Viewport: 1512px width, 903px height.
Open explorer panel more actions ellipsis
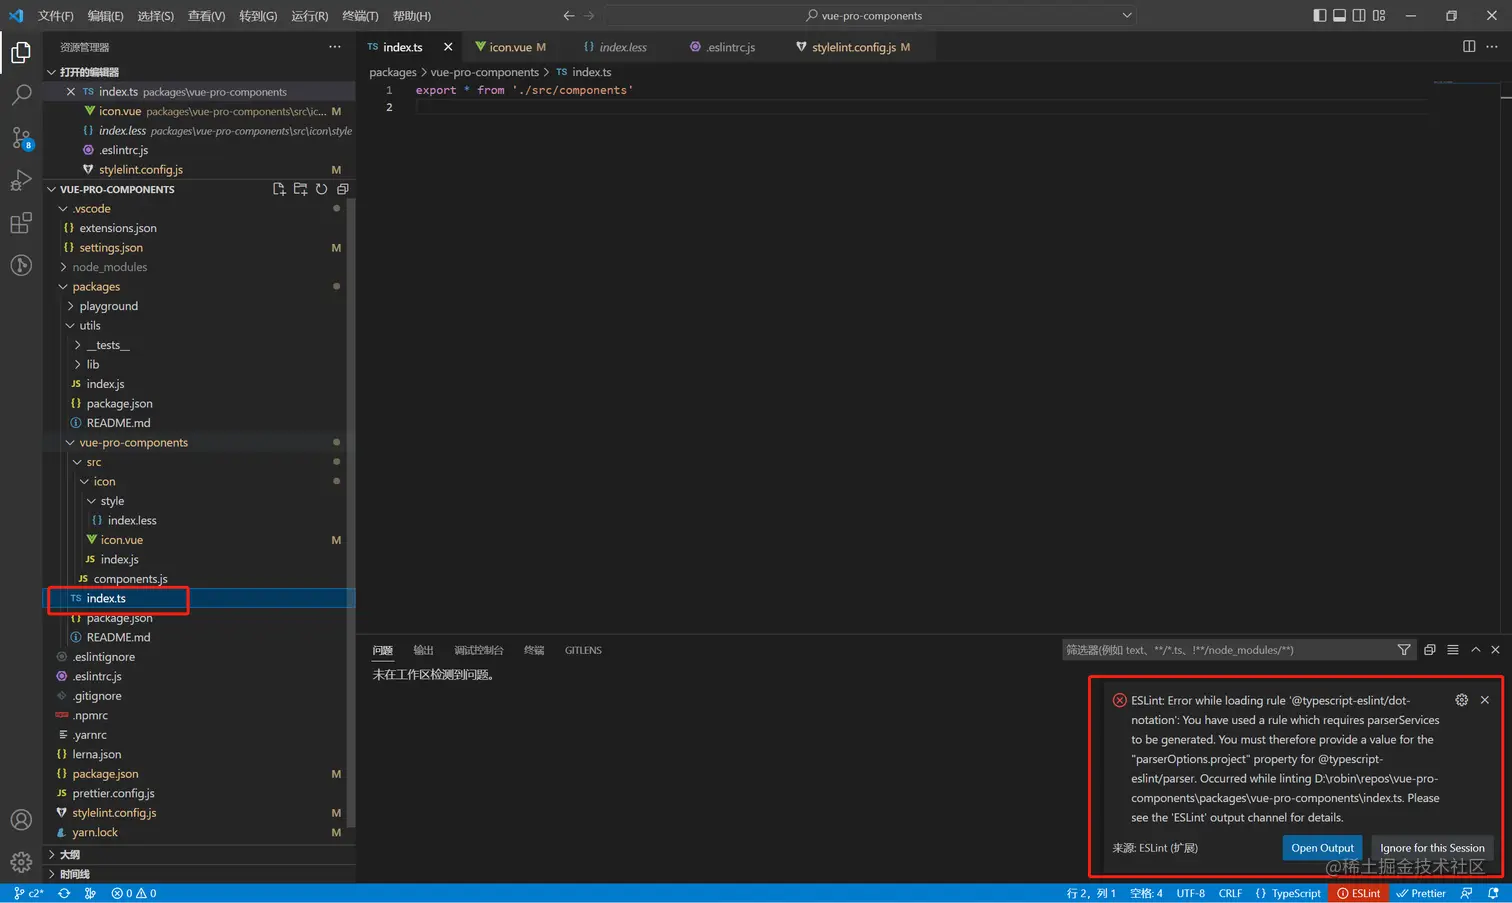click(x=334, y=47)
